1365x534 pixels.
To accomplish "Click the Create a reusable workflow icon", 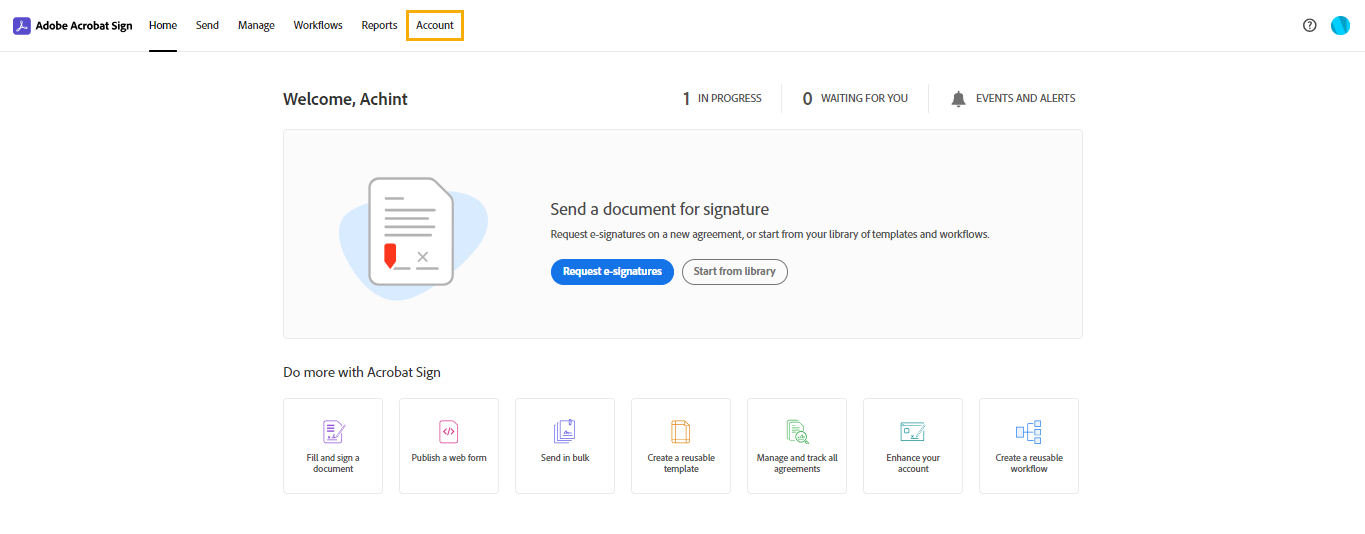I will point(1029,432).
